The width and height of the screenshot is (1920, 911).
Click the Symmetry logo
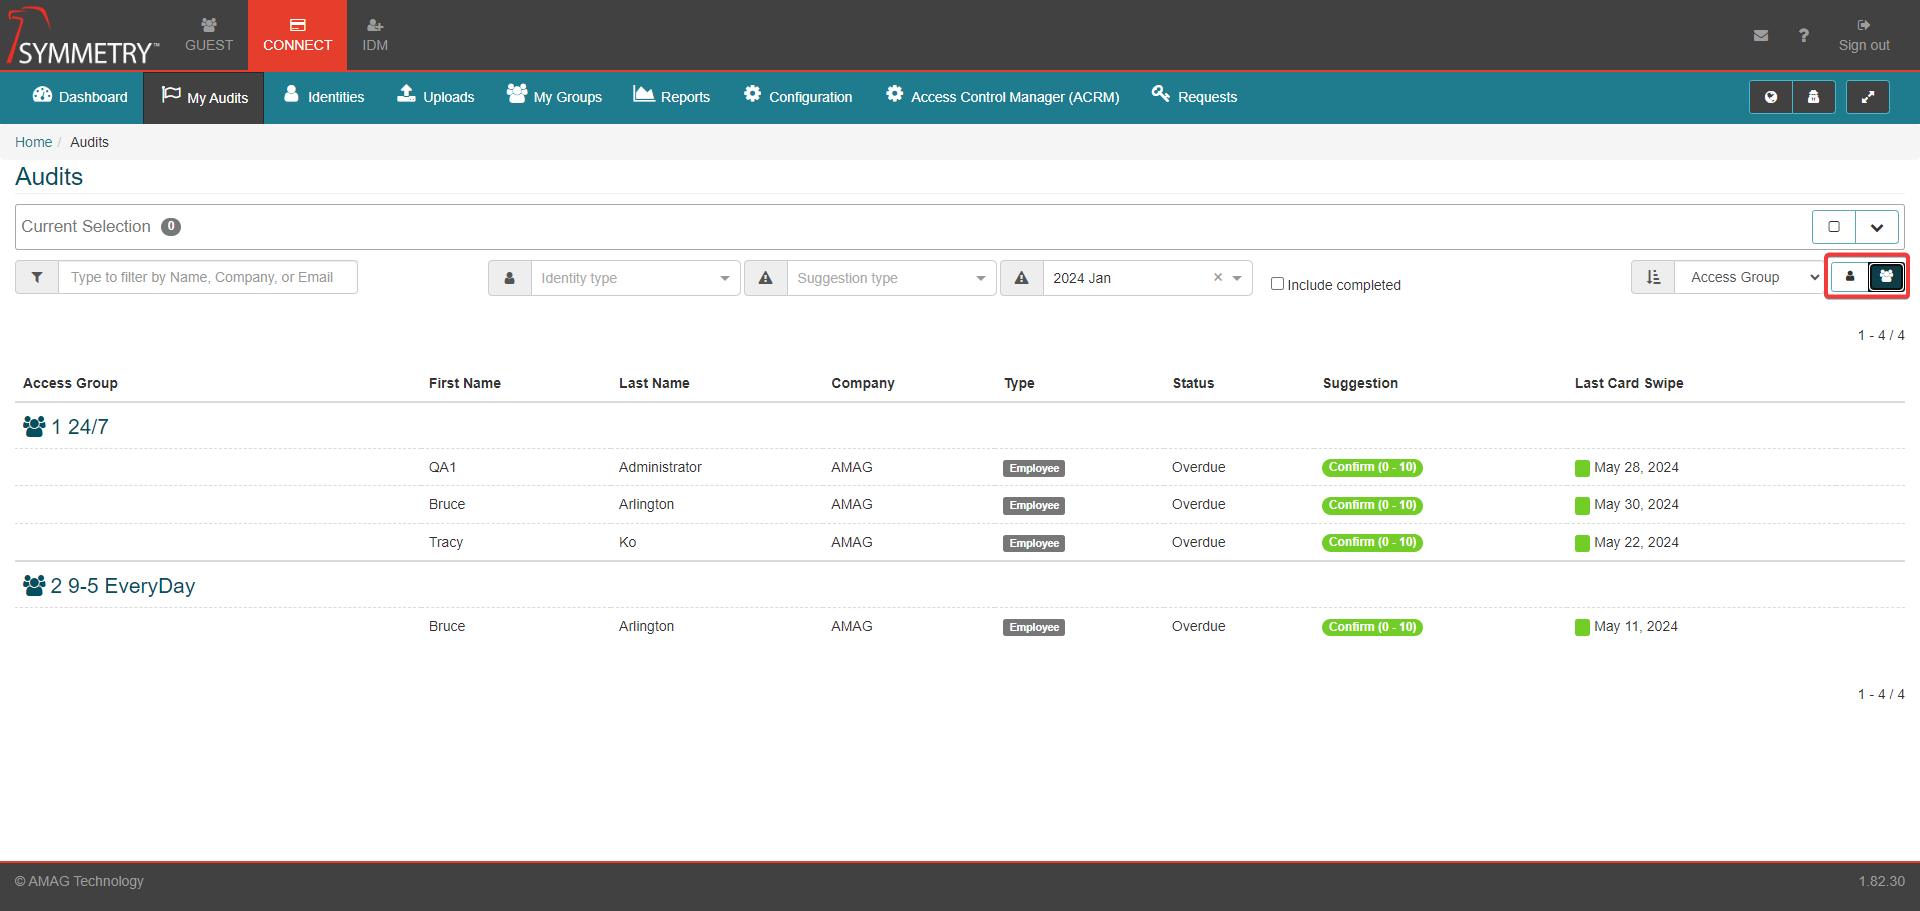(82, 37)
